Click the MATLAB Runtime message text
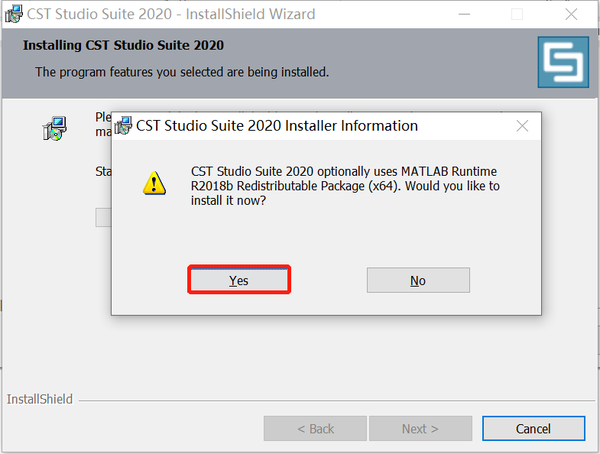600x454 pixels. coord(344,186)
